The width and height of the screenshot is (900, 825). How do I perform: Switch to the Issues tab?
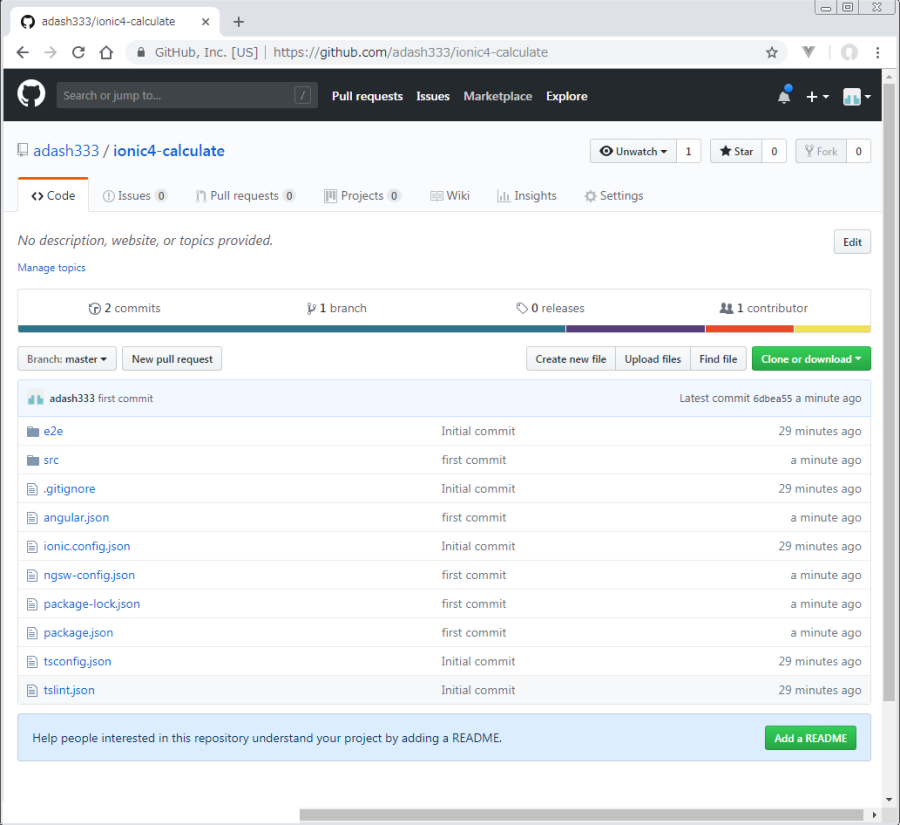134,196
